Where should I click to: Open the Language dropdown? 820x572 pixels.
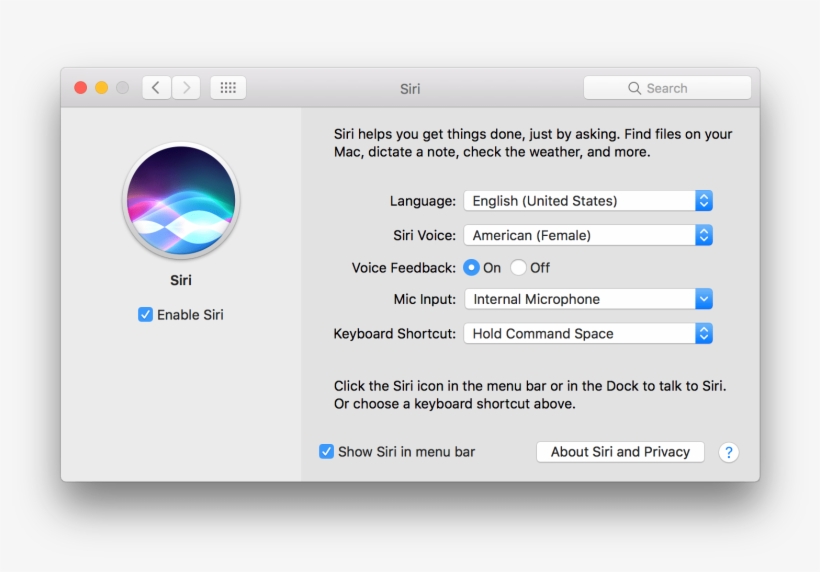pyautogui.click(x=588, y=201)
